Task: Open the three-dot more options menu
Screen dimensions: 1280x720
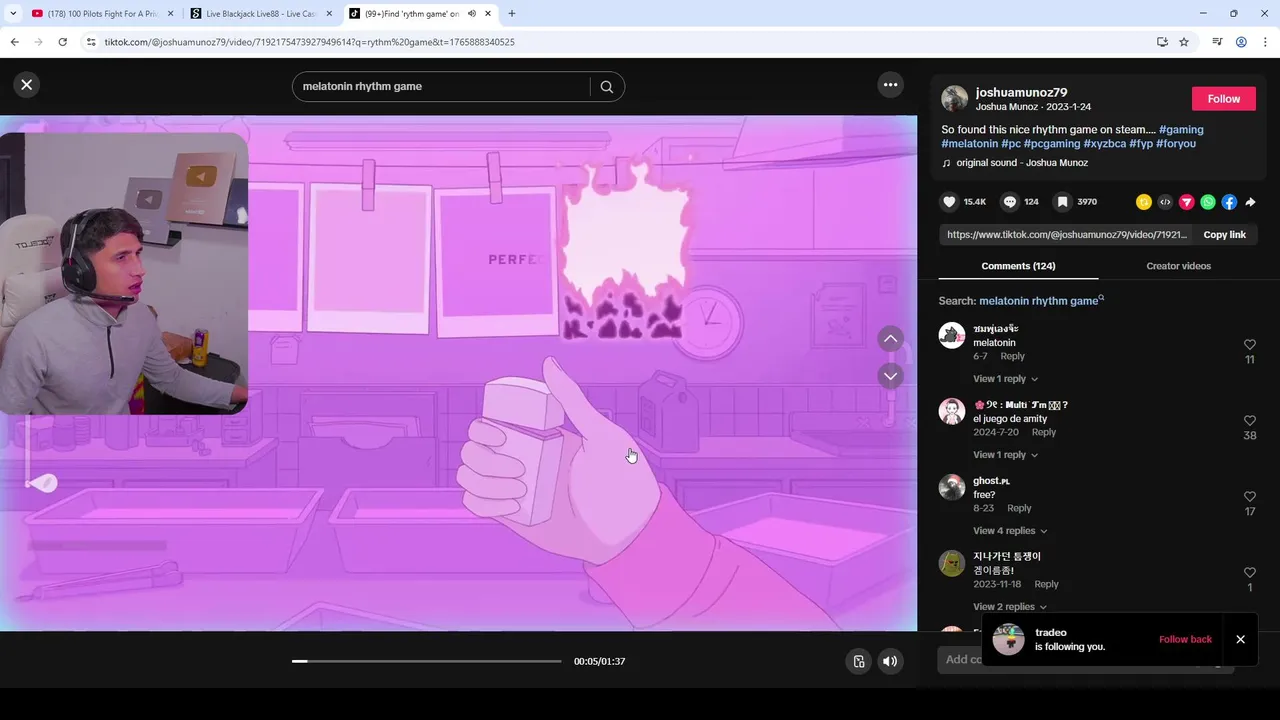Action: click(x=890, y=85)
